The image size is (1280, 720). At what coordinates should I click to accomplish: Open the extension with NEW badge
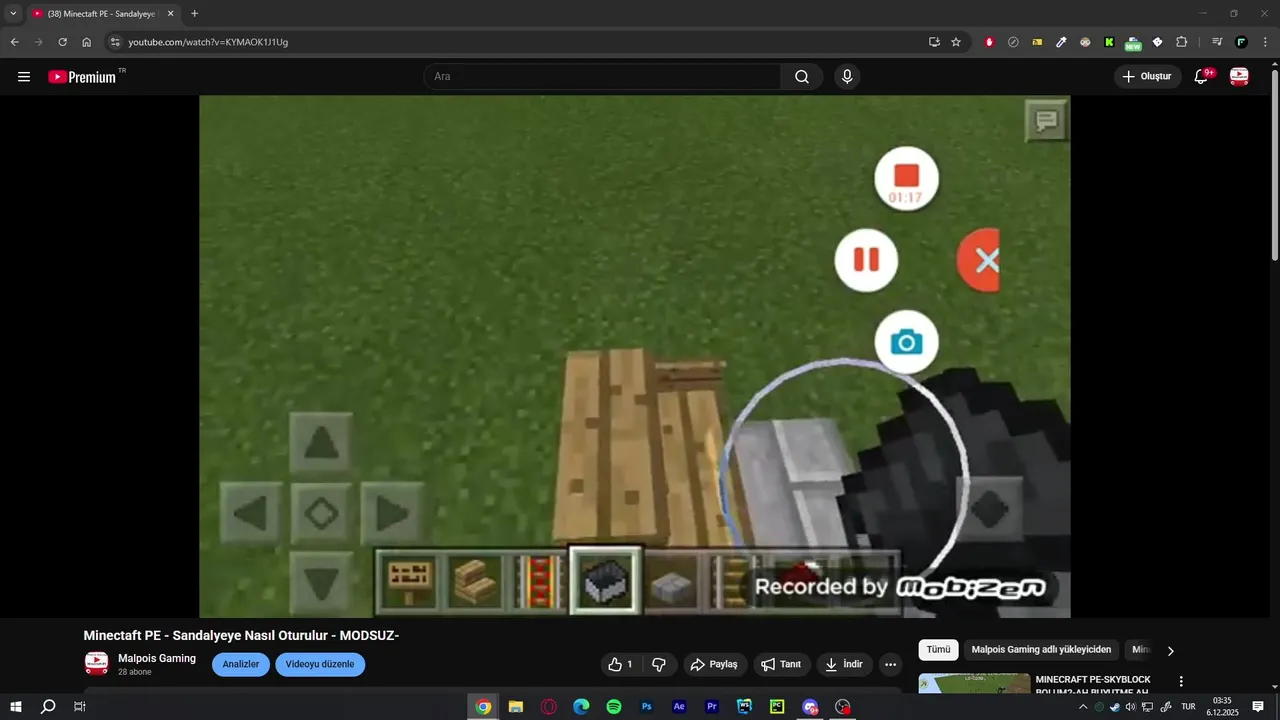click(x=1133, y=43)
